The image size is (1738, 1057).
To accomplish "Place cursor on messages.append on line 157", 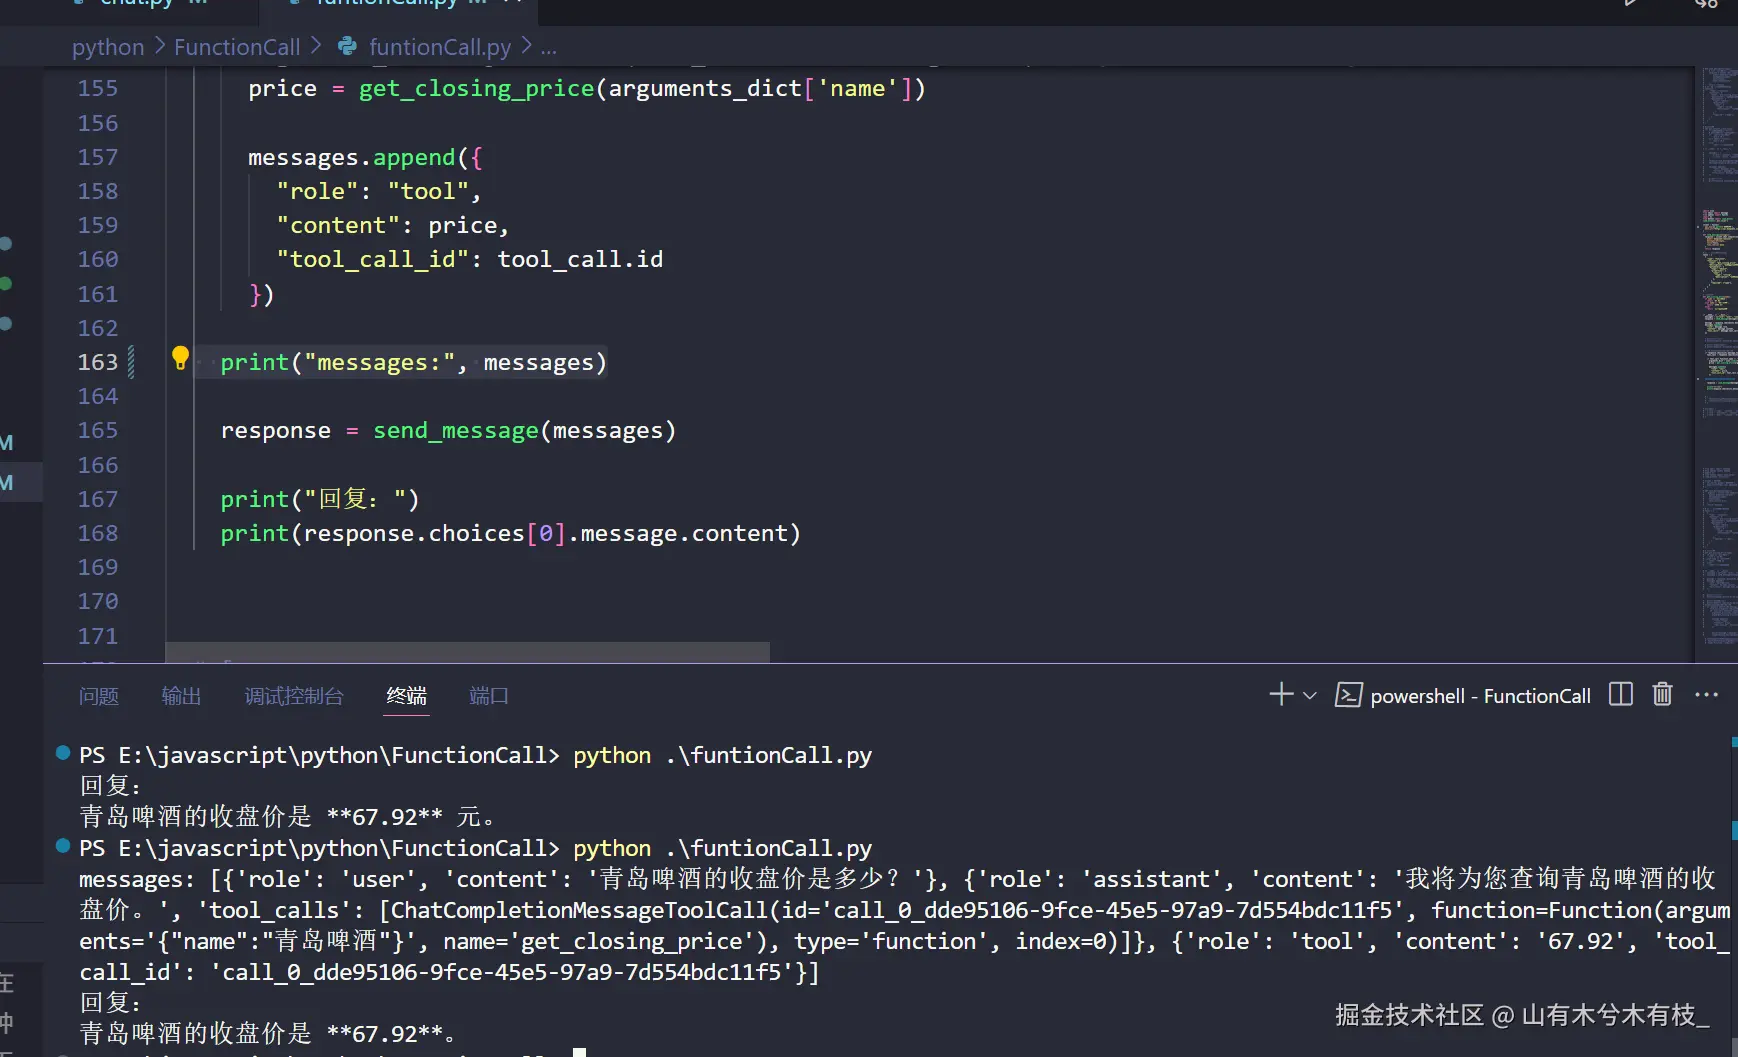I will click(x=351, y=158).
